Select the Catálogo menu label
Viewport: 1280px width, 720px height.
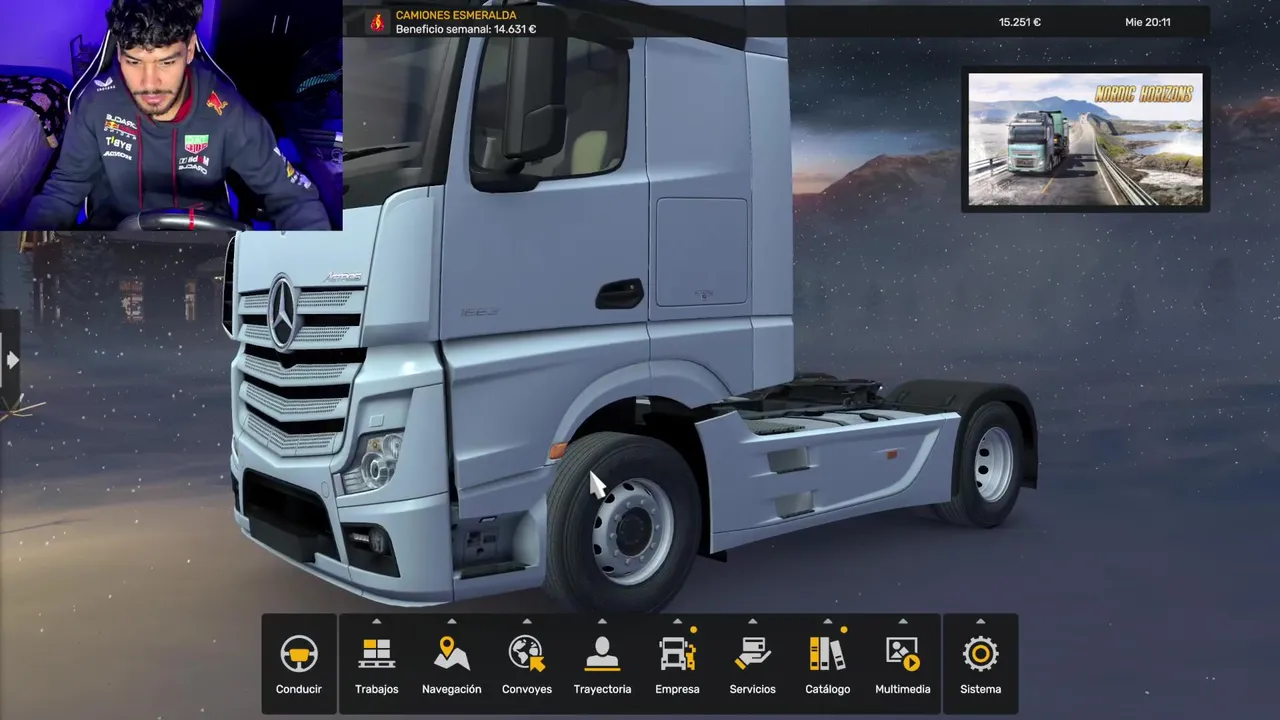828,689
